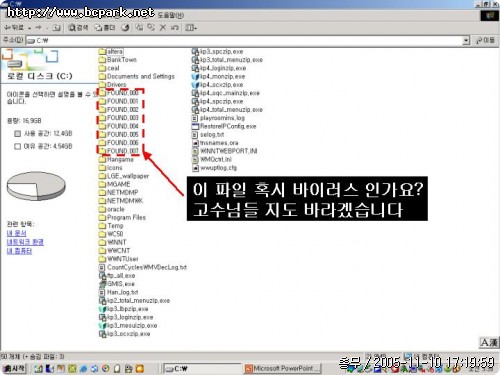Click the Forward arrow toolbar button
The height and width of the screenshot is (375, 500).
38,28
